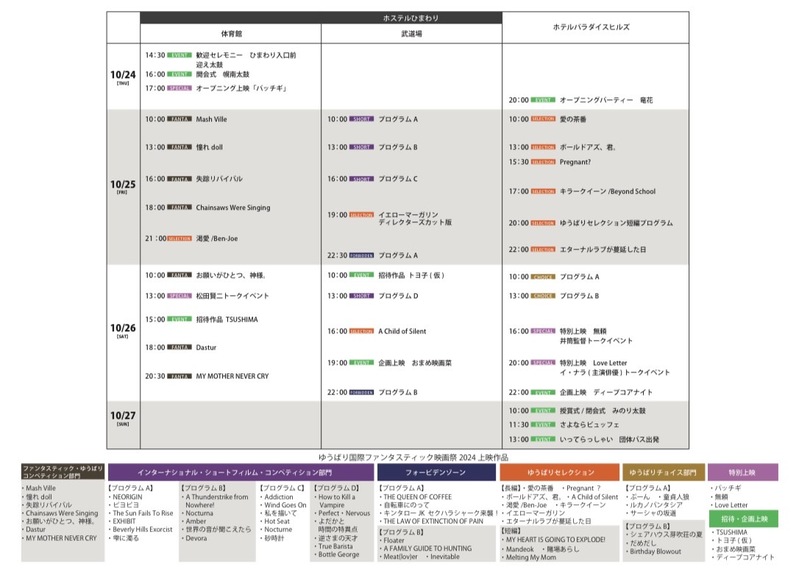Select 10/25 13:00 プログラム B in 武道場
The height and width of the screenshot is (572, 799).
click(x=372, y=147)
